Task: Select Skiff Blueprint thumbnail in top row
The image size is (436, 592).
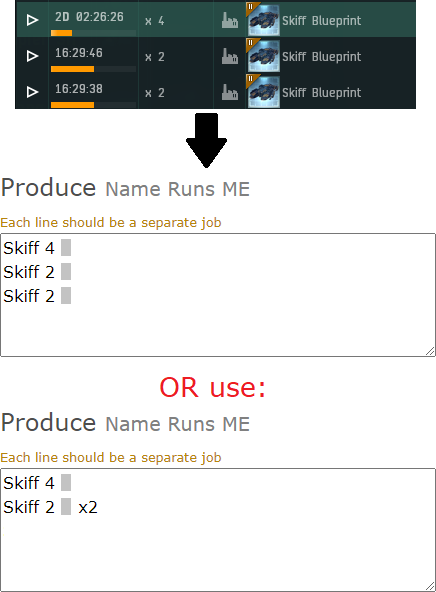Action: [263, 19]
